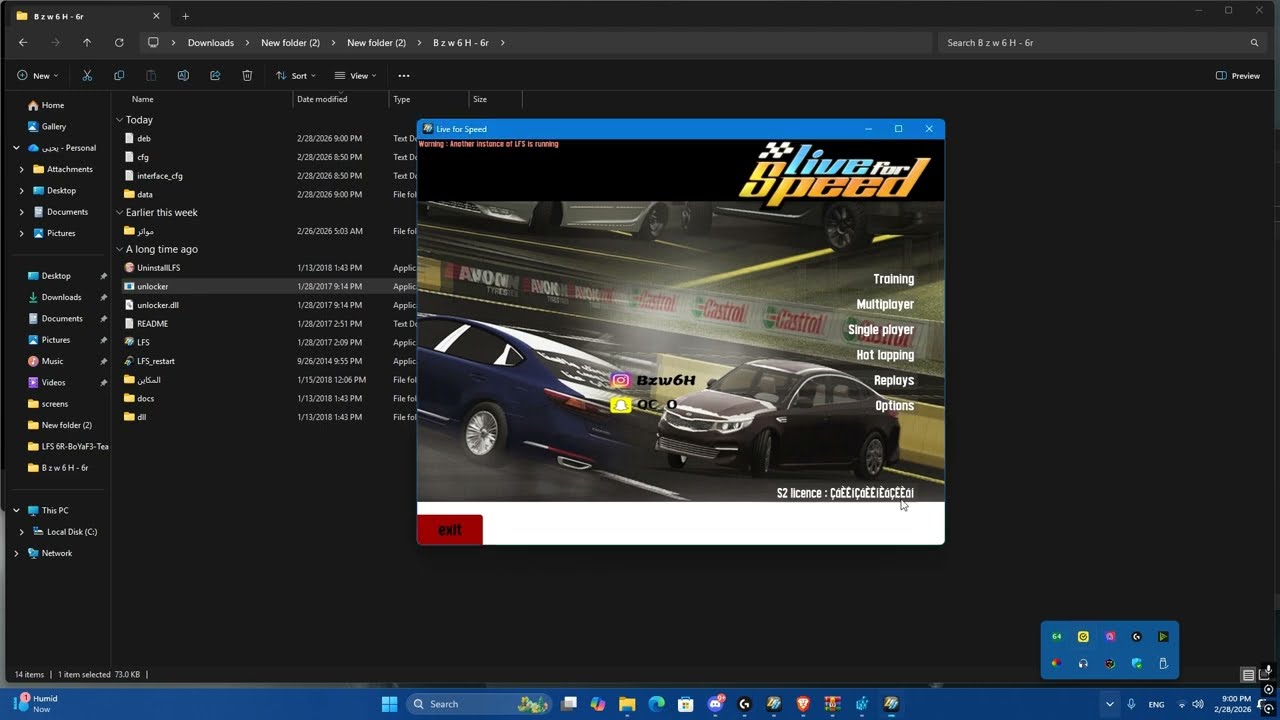Open Options in the game menu
The width and height of the screenshot is (1280, 720).
[x=894, y=405]
